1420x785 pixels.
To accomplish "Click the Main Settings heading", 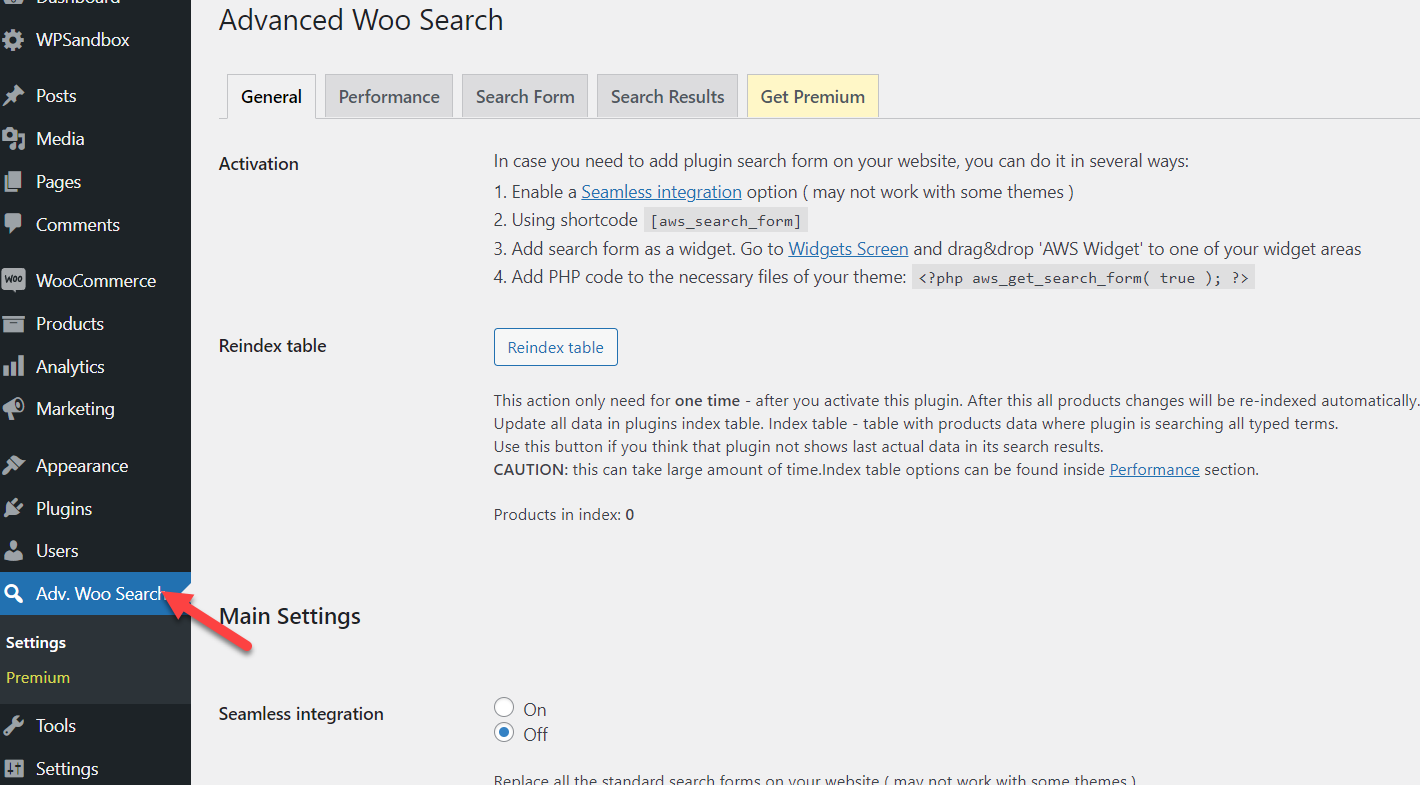I will (x=290, y=616).
